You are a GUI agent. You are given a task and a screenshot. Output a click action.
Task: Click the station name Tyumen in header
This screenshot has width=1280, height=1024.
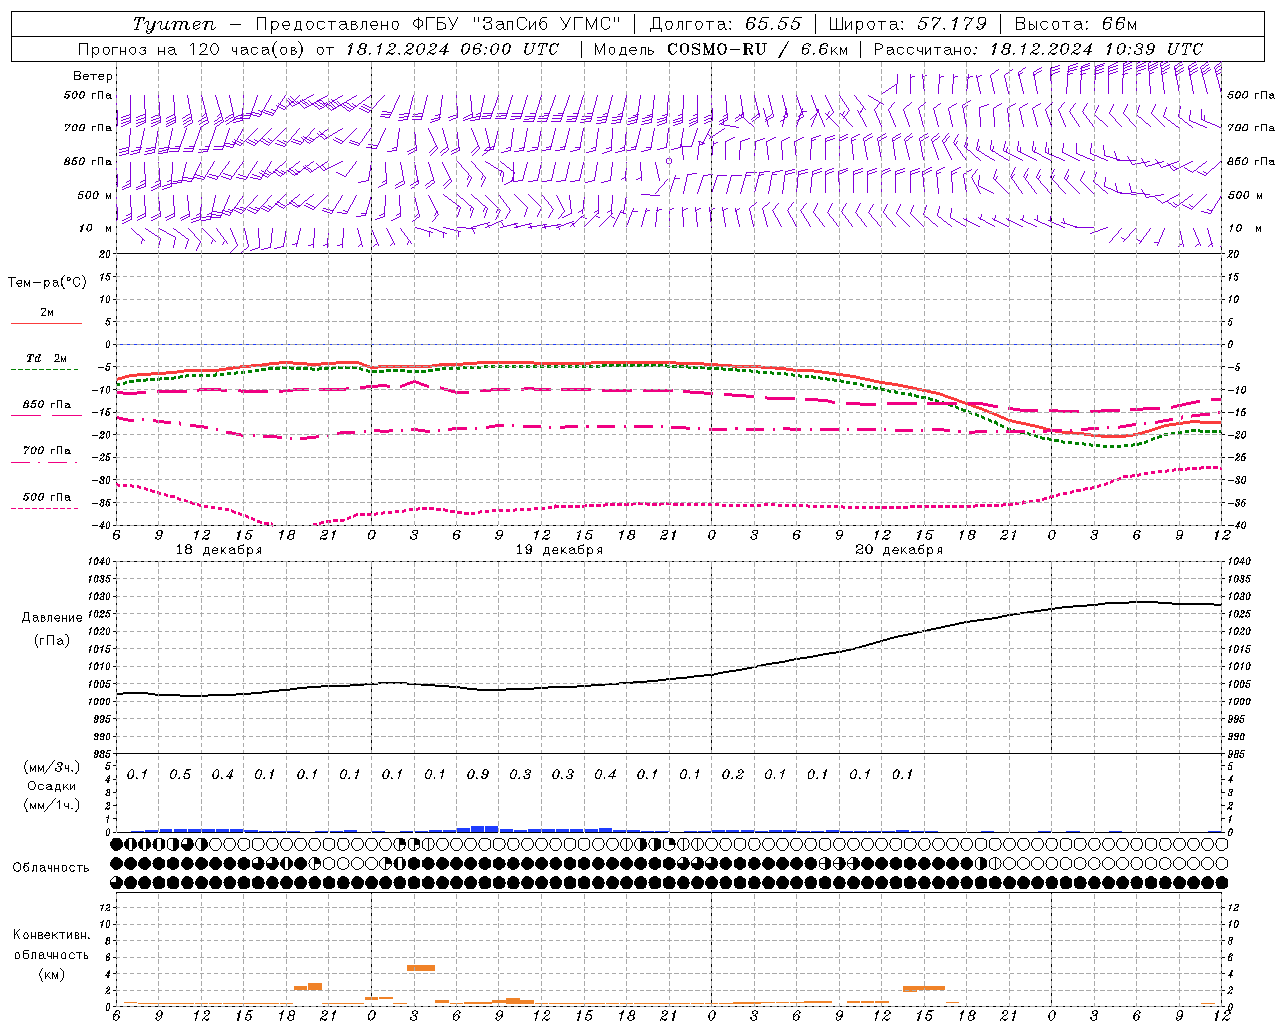(173, 24)
